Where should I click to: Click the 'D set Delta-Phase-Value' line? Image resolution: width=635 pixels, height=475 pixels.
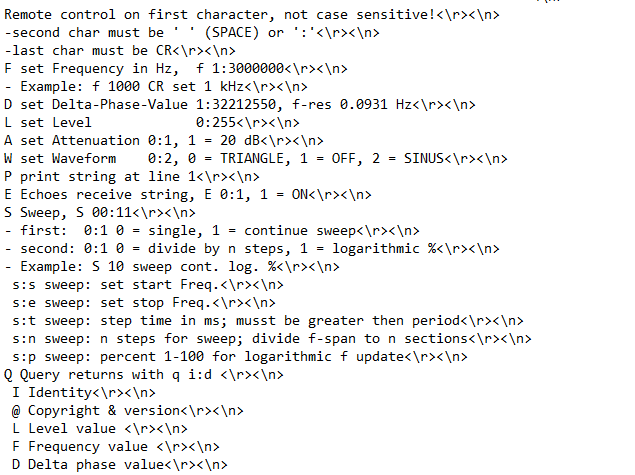(x=239, y=105)
